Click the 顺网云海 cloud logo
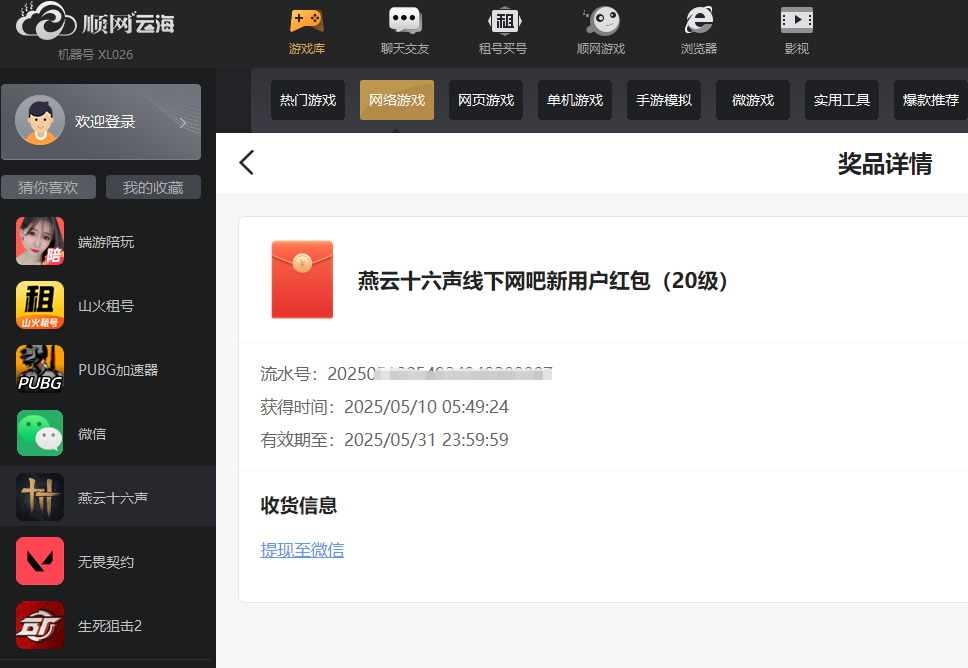 [x=95, y=22]
